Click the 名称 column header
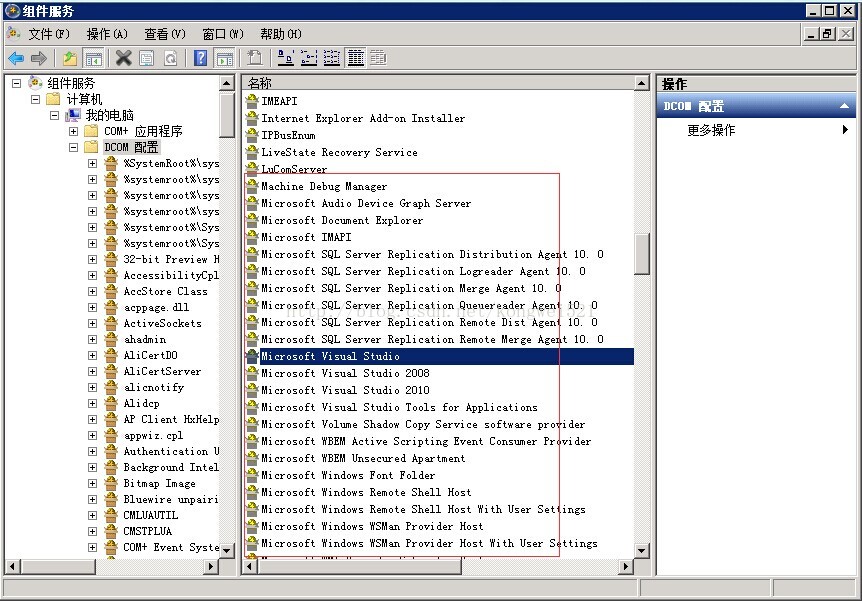The width and height of the screenshot is (862, 601). tap(438, 83)
